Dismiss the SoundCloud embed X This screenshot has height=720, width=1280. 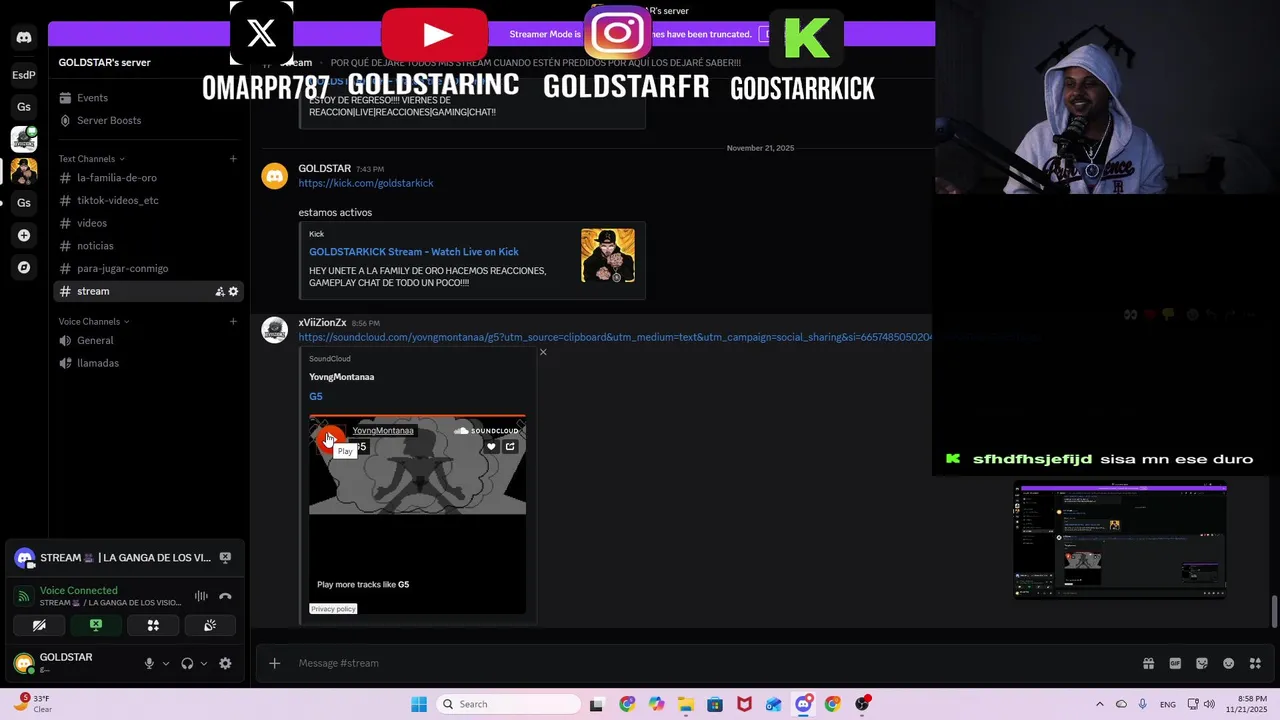point(543,352)
